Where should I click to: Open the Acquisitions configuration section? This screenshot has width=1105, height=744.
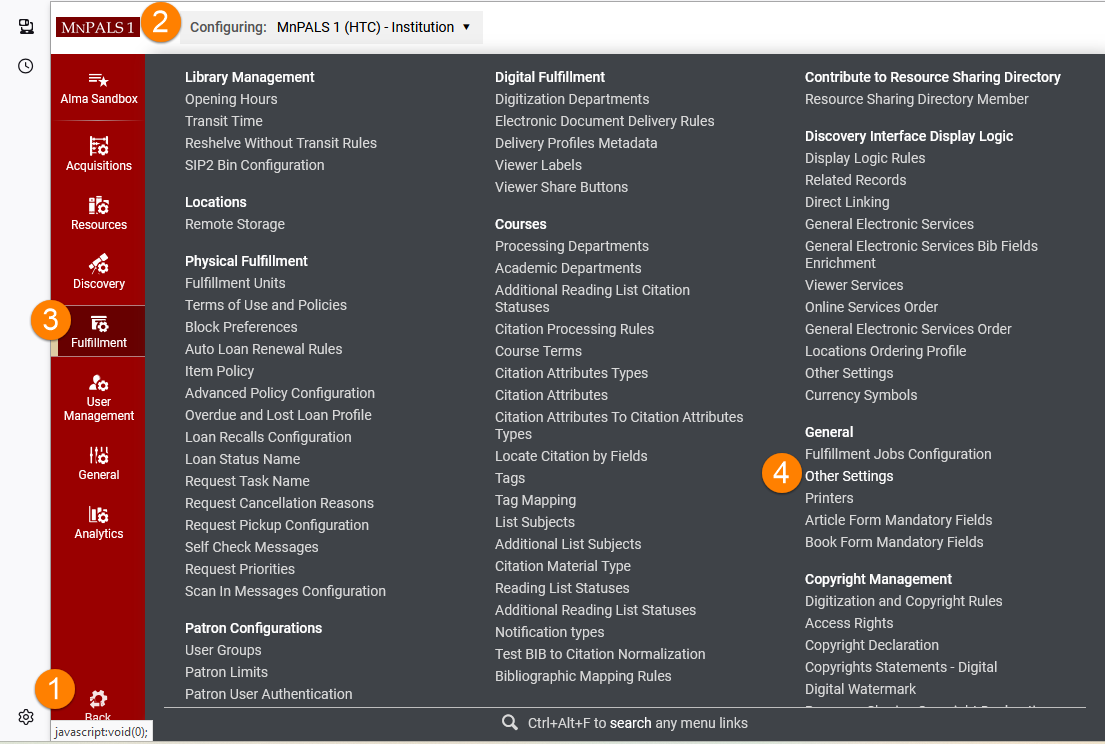pos(99,154)
